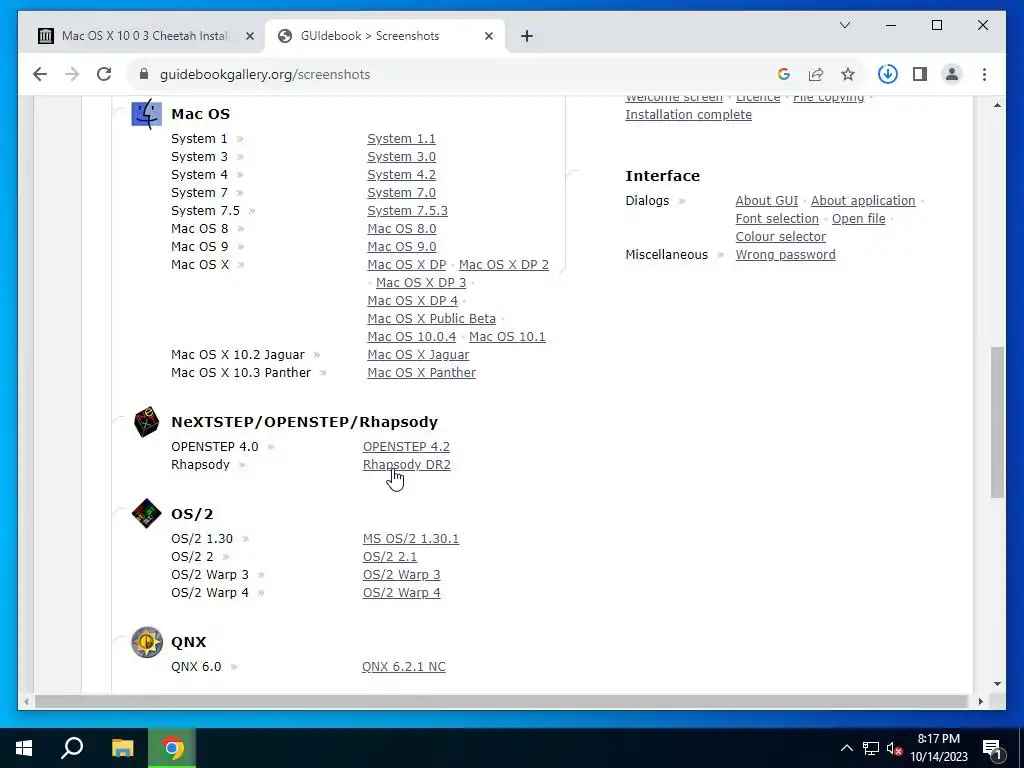Open the About GUI dialog link
Viewport: 1024px width, 768px height.
tap(767, 201)
